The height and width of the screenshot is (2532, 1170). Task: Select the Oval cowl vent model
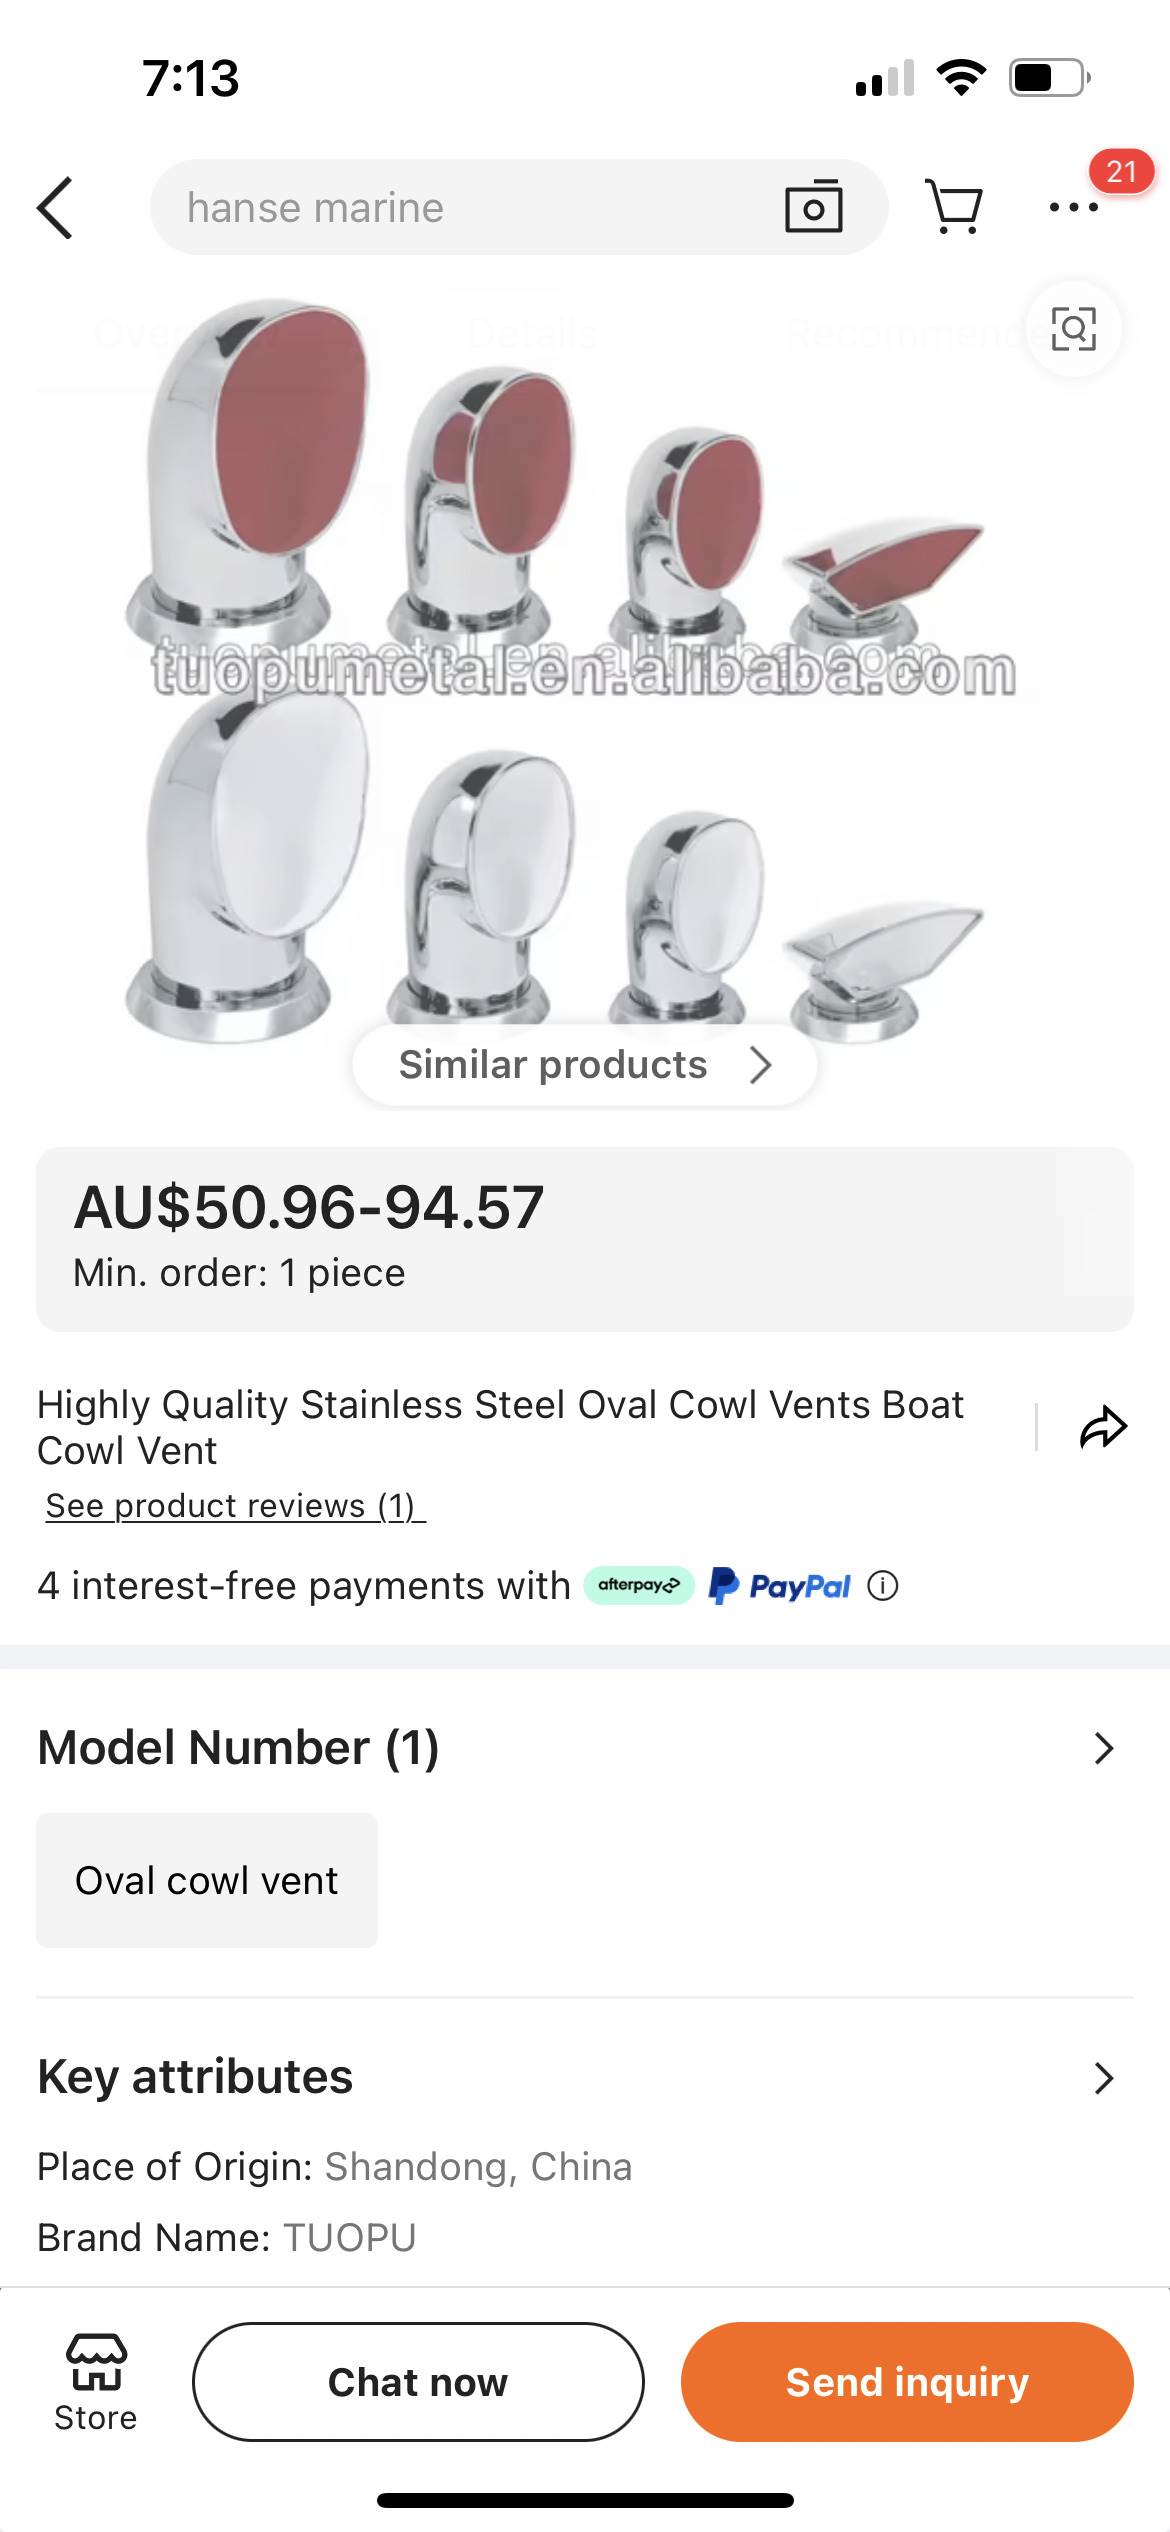tap(207, 1880)
